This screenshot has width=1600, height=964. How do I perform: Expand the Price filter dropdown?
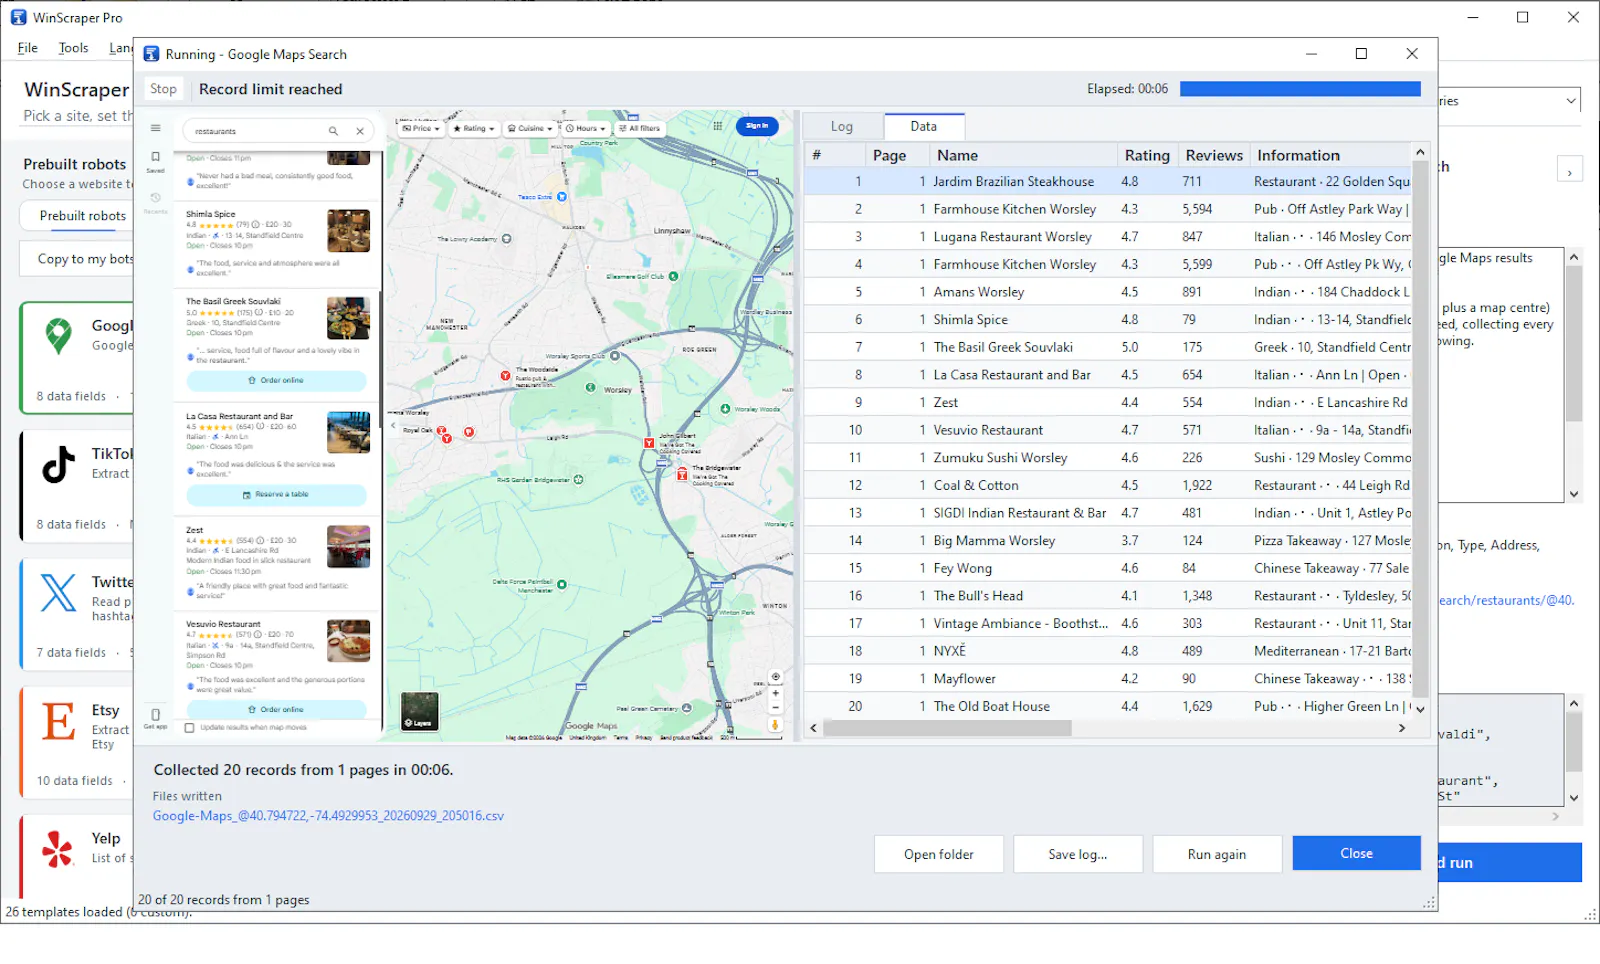pos(421,128)
